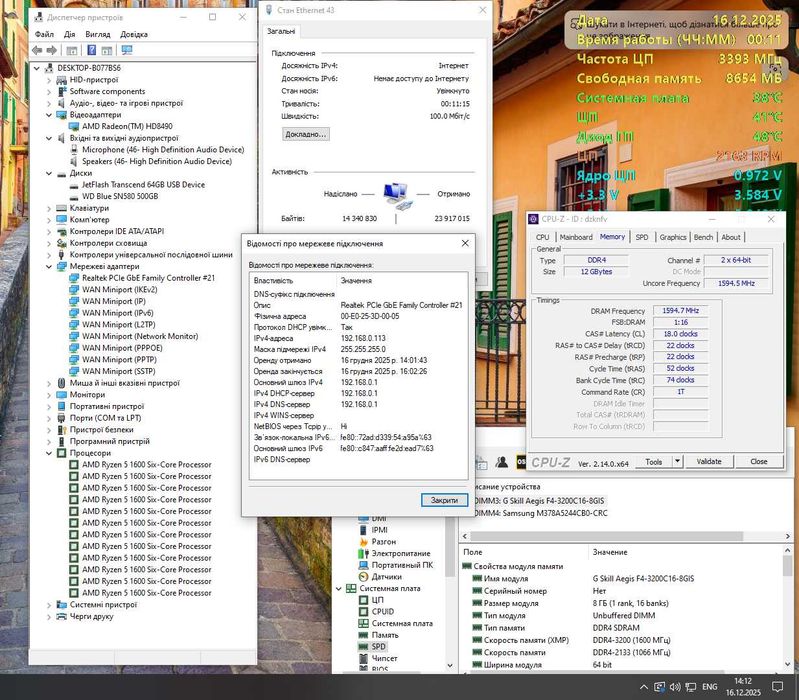799x700 pixels.
Task: Switch to the Mainboard tab in CPU-Z
Action: (576, 237)
